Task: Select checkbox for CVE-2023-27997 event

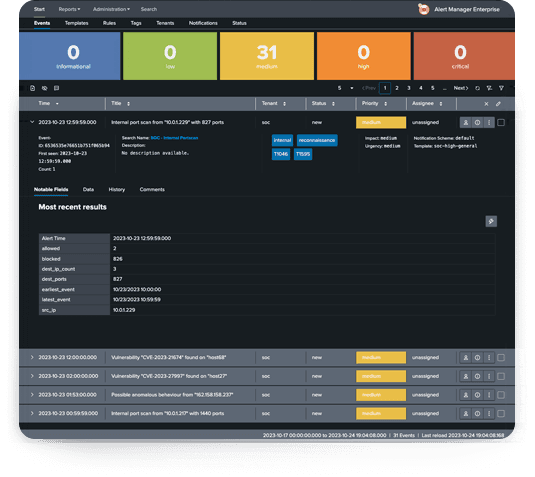Action: pos(501,376)
